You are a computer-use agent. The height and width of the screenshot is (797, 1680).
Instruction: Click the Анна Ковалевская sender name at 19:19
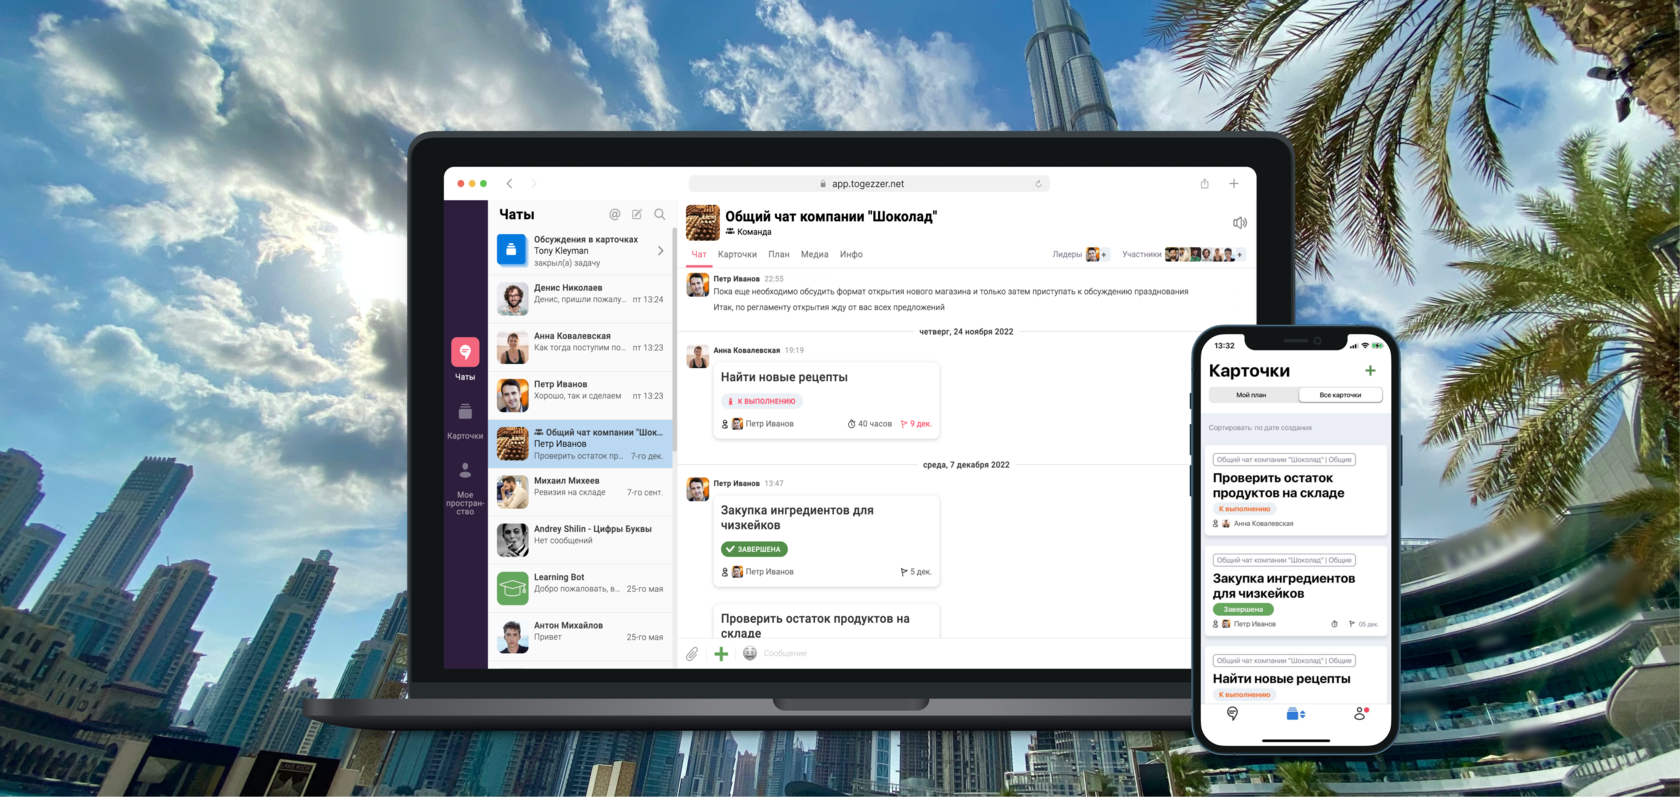[746, 351]
